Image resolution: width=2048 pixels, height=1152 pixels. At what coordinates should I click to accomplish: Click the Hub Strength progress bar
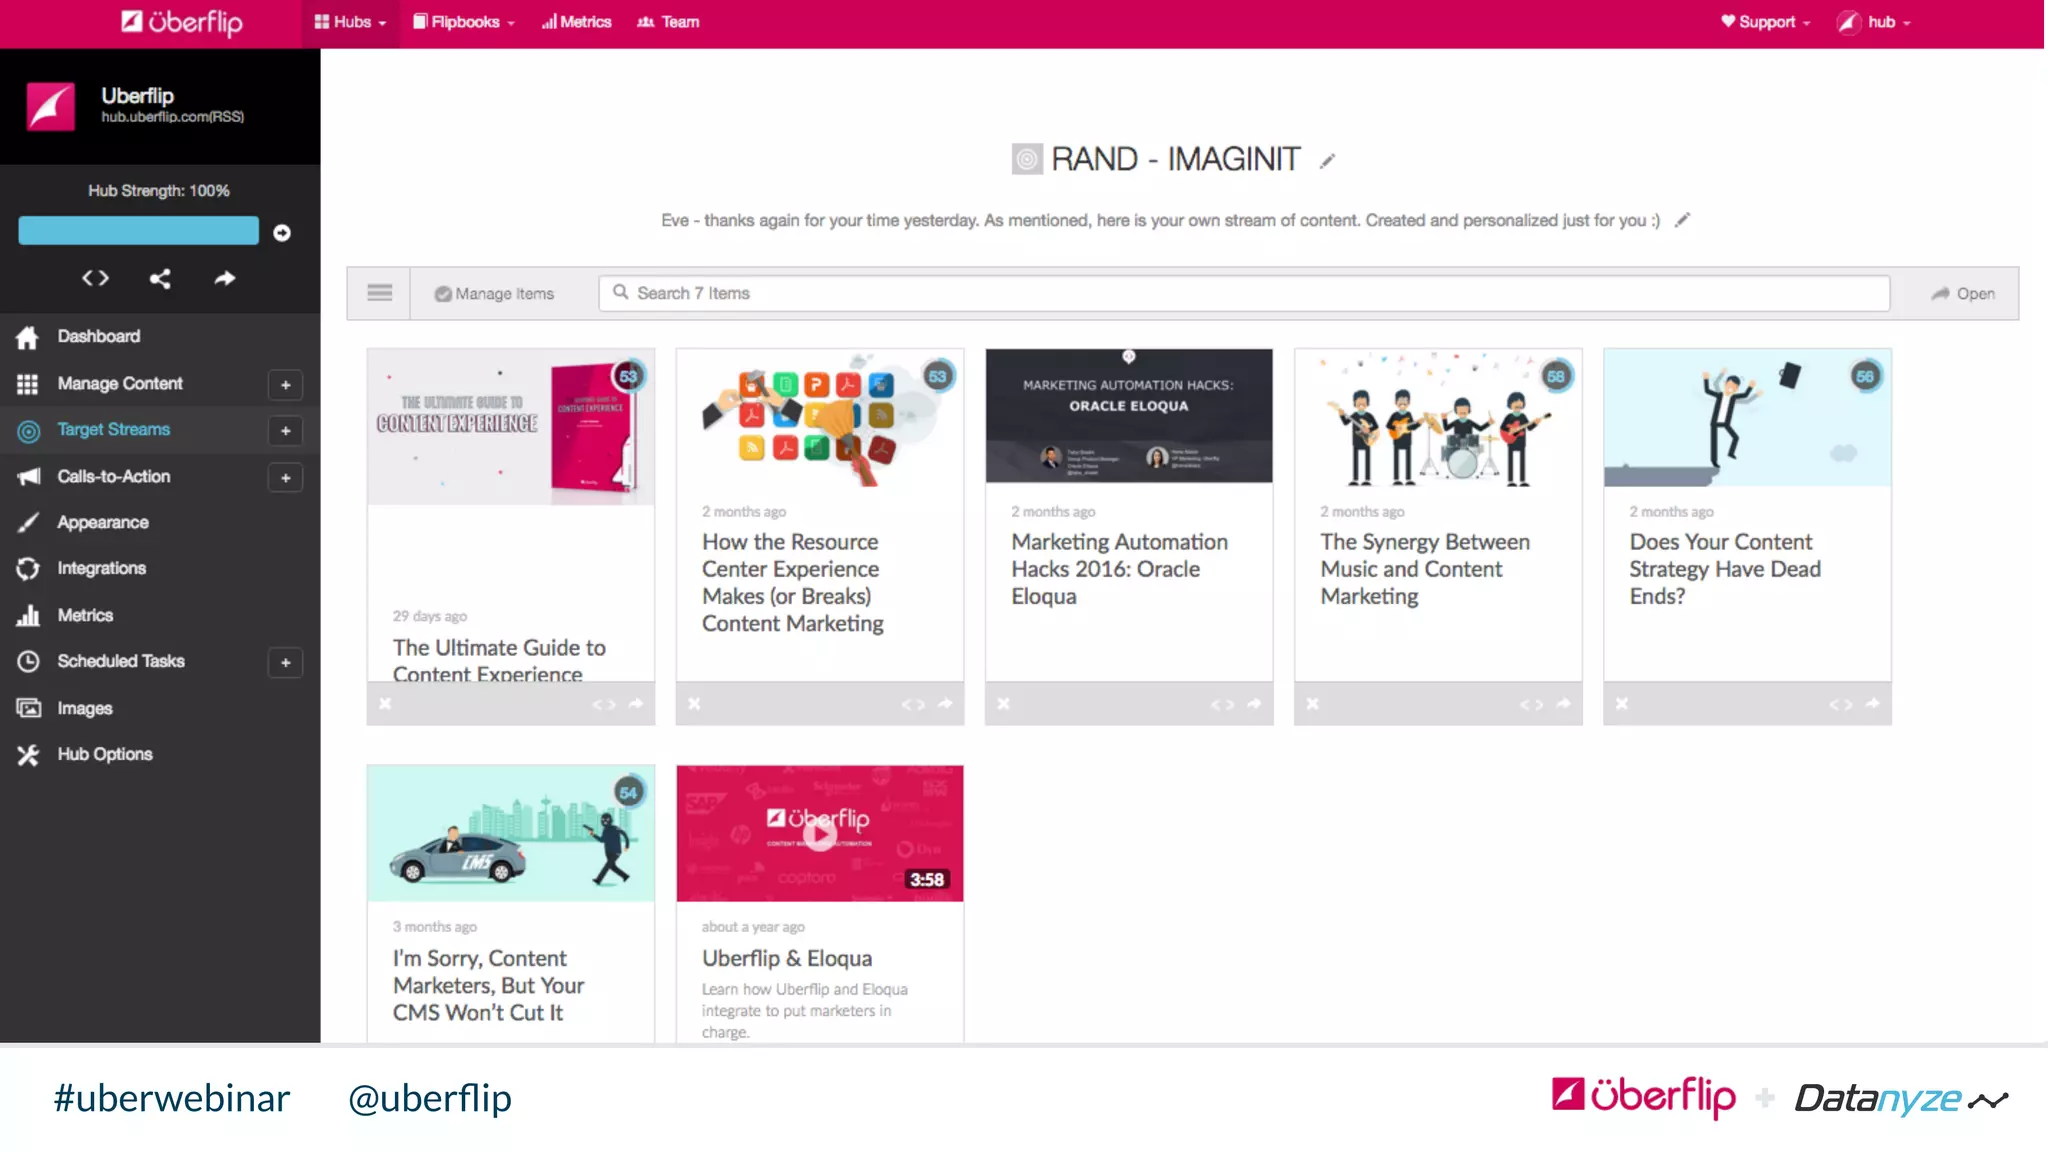pyautogui.click(x=138, y=231)
